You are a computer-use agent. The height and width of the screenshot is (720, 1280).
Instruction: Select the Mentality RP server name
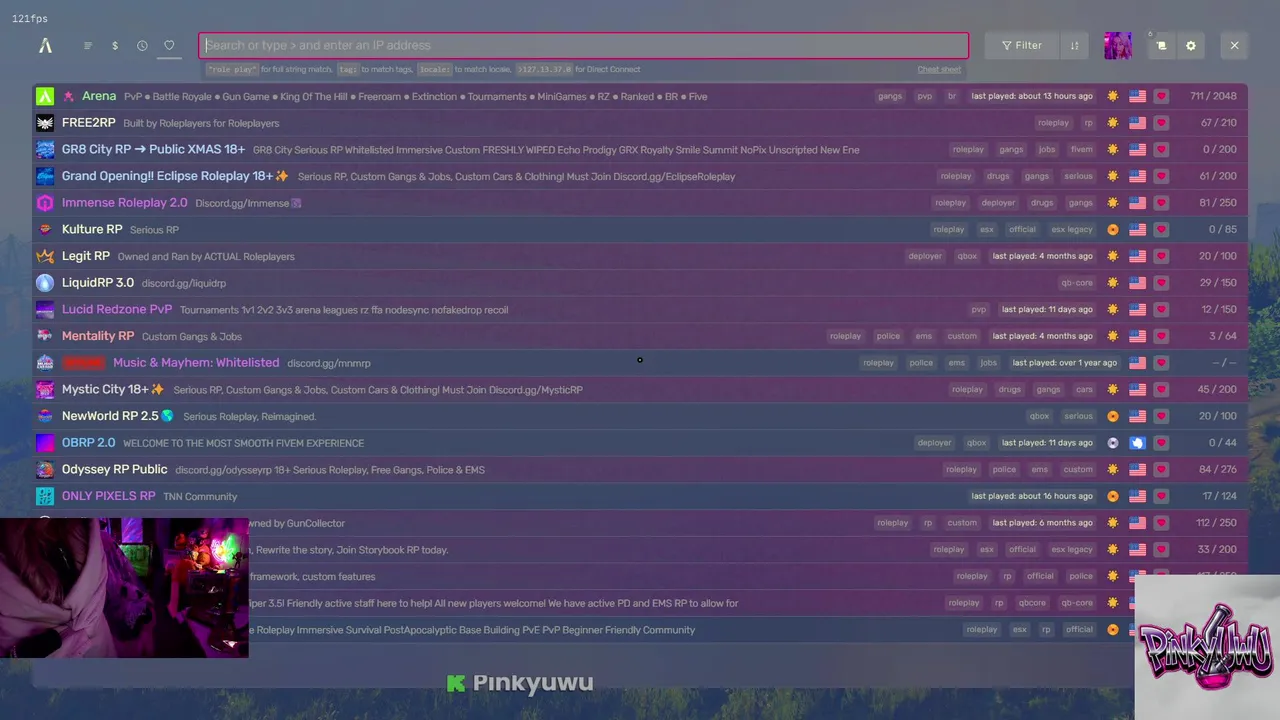(x=98, y=336)
